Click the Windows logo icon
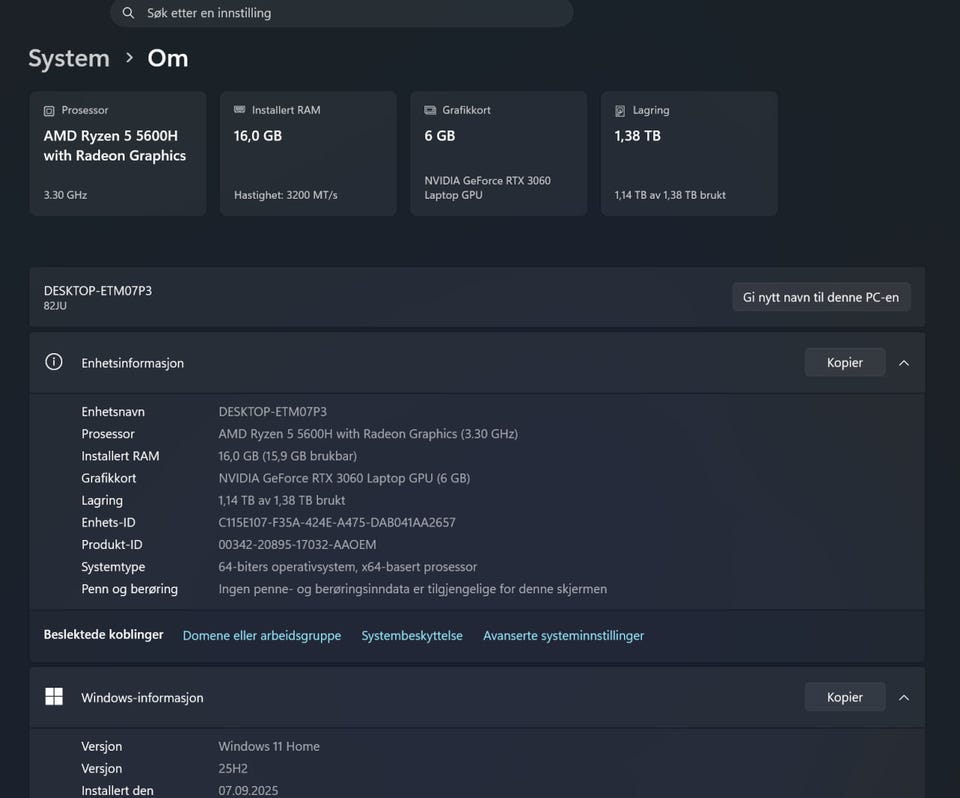The height and width of the screenshot is (798, 960). coord(54,696)
